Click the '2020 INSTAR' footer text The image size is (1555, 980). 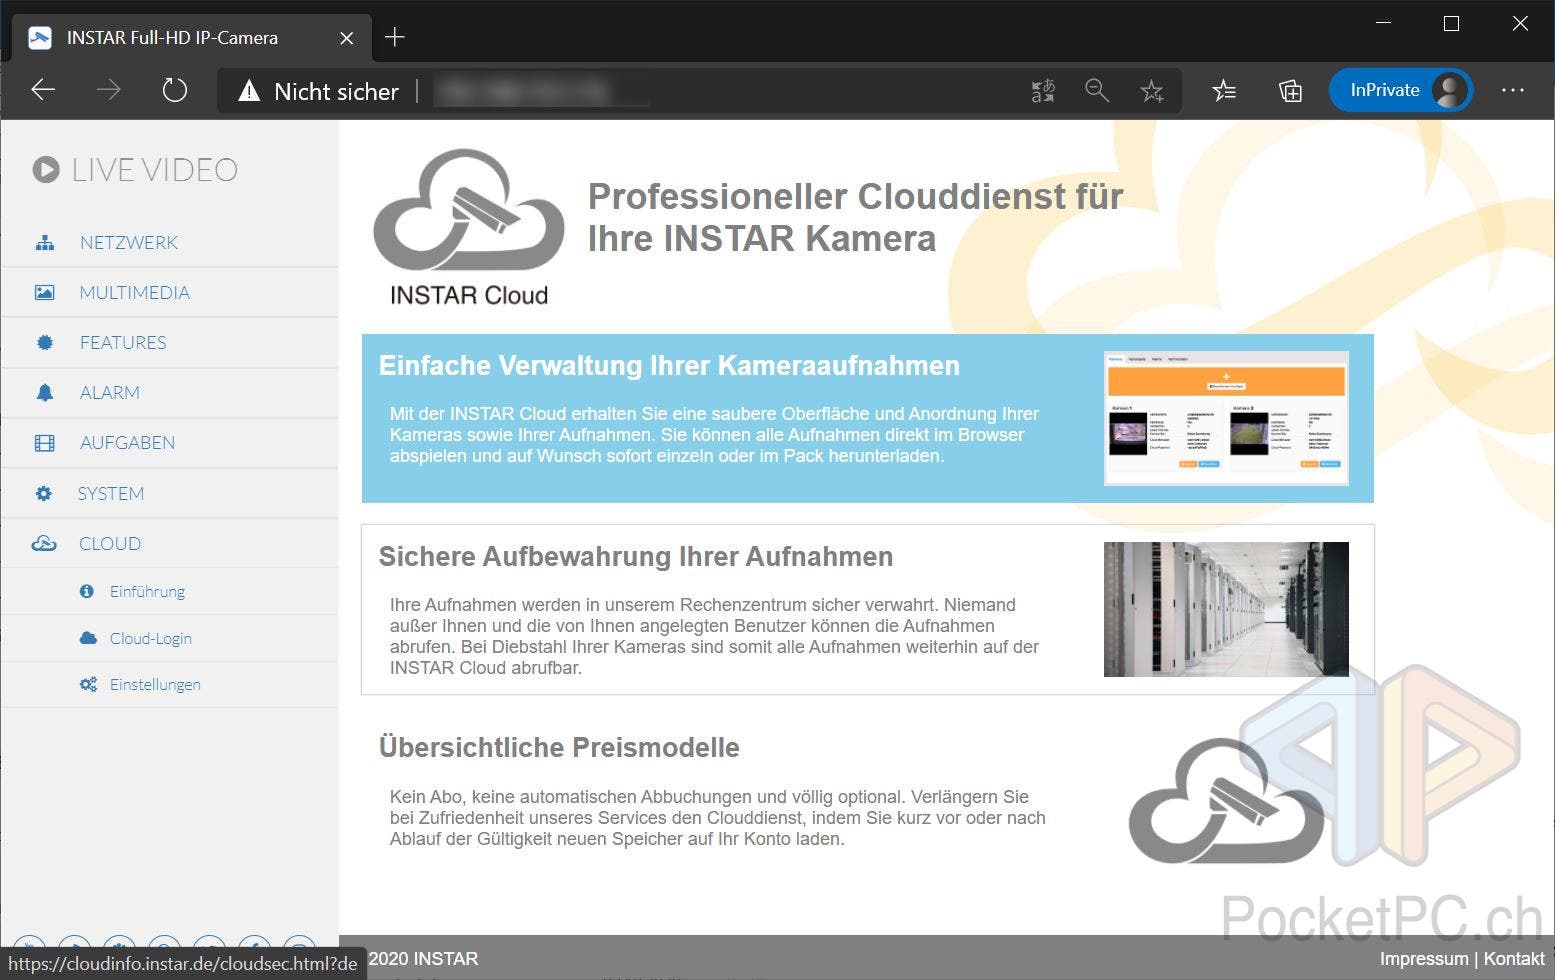coord(424,959)
